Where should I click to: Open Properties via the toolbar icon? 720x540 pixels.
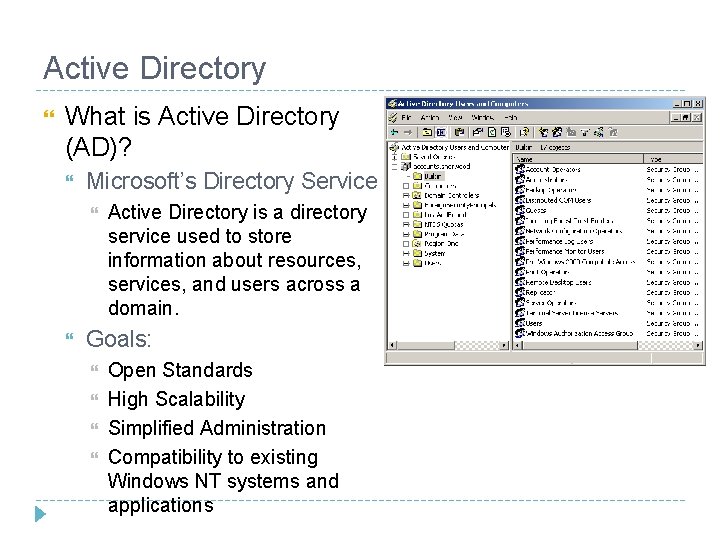point(478,132)
